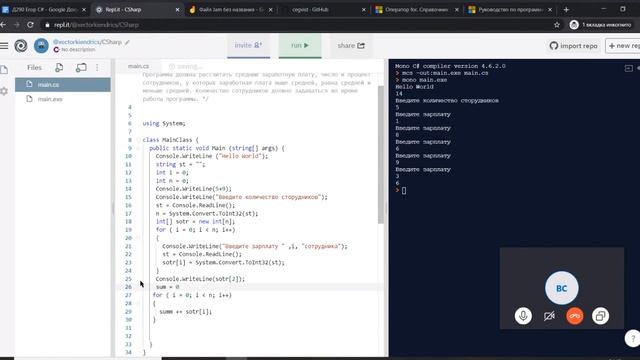Click 'Mono C# compiler version' console line
The height and width of the screenshot is (360, 640).
coord(450,66)
